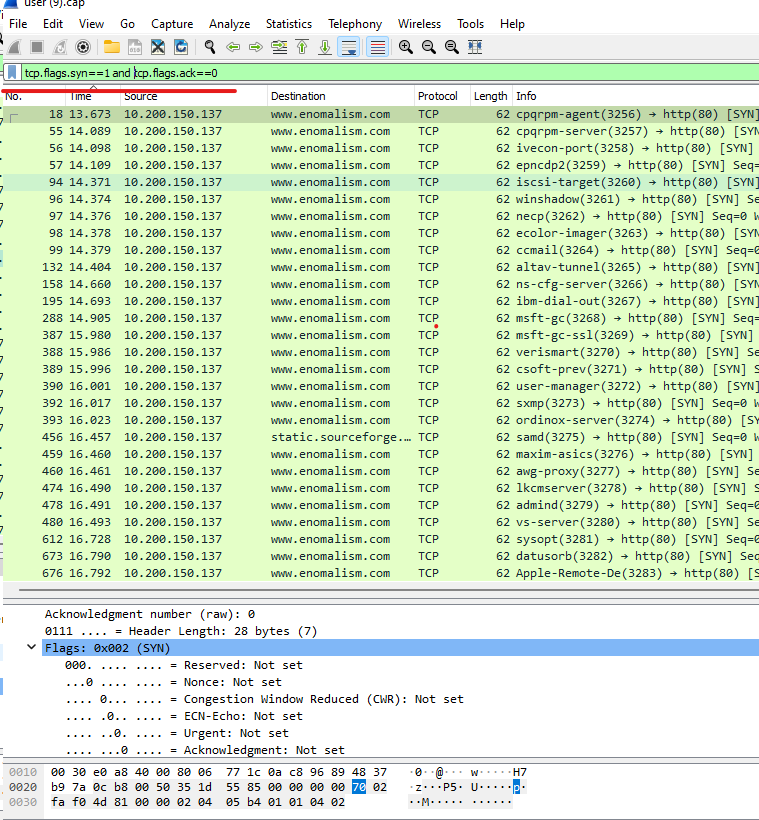Stop capturing packets square icon
The width and height of the screenshot is (759, 820).
tap(37, 47)
